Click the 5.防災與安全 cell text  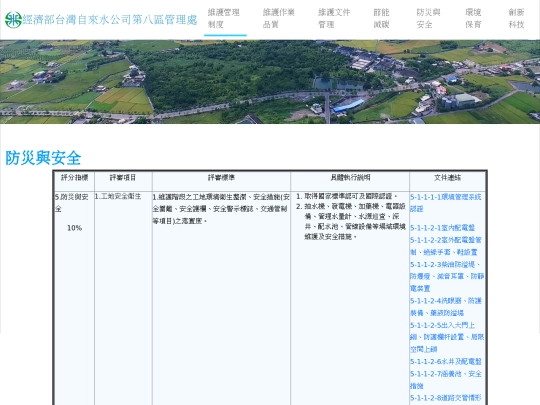[x=72, y=203]
